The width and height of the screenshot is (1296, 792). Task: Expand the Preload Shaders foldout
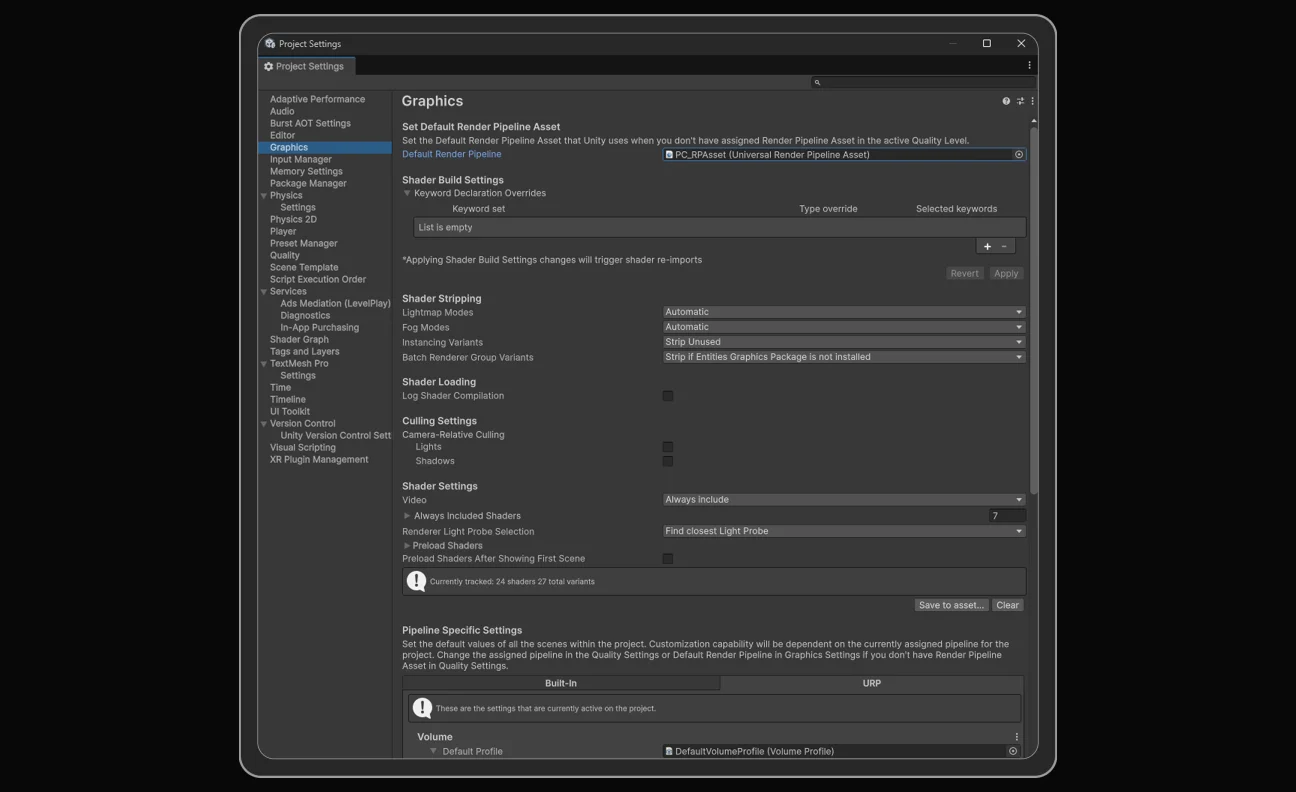(407, 546)
